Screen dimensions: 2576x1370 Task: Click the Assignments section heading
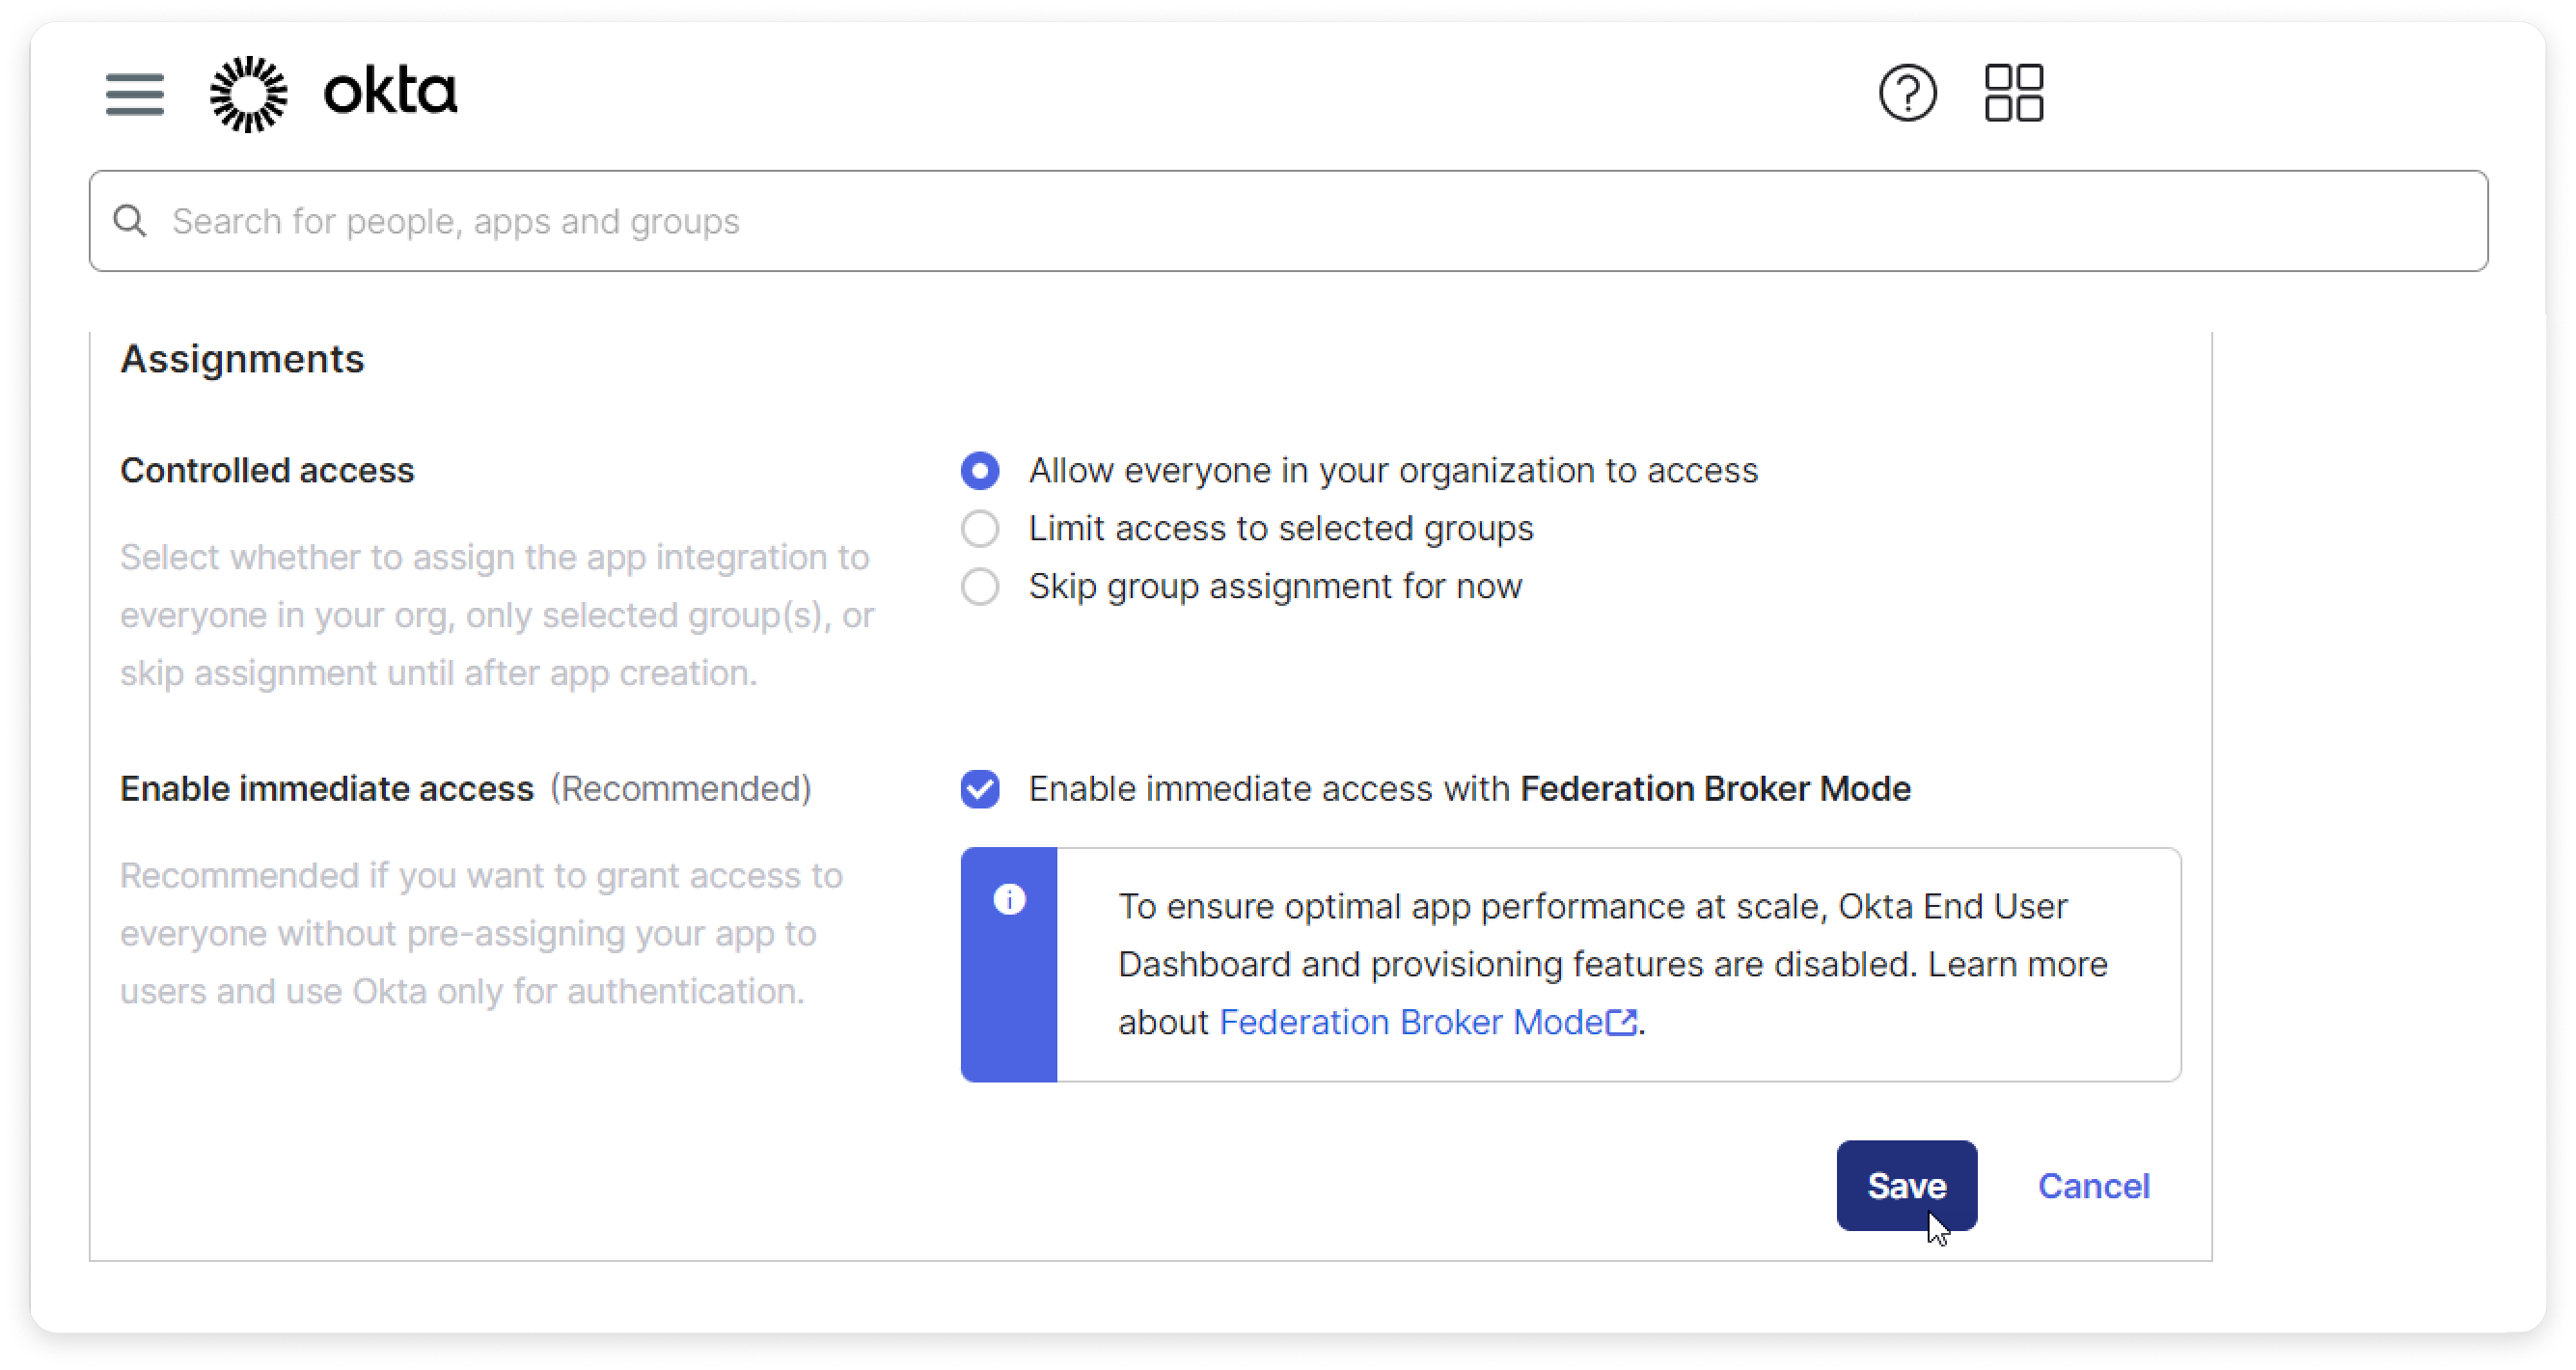(242, 359)
